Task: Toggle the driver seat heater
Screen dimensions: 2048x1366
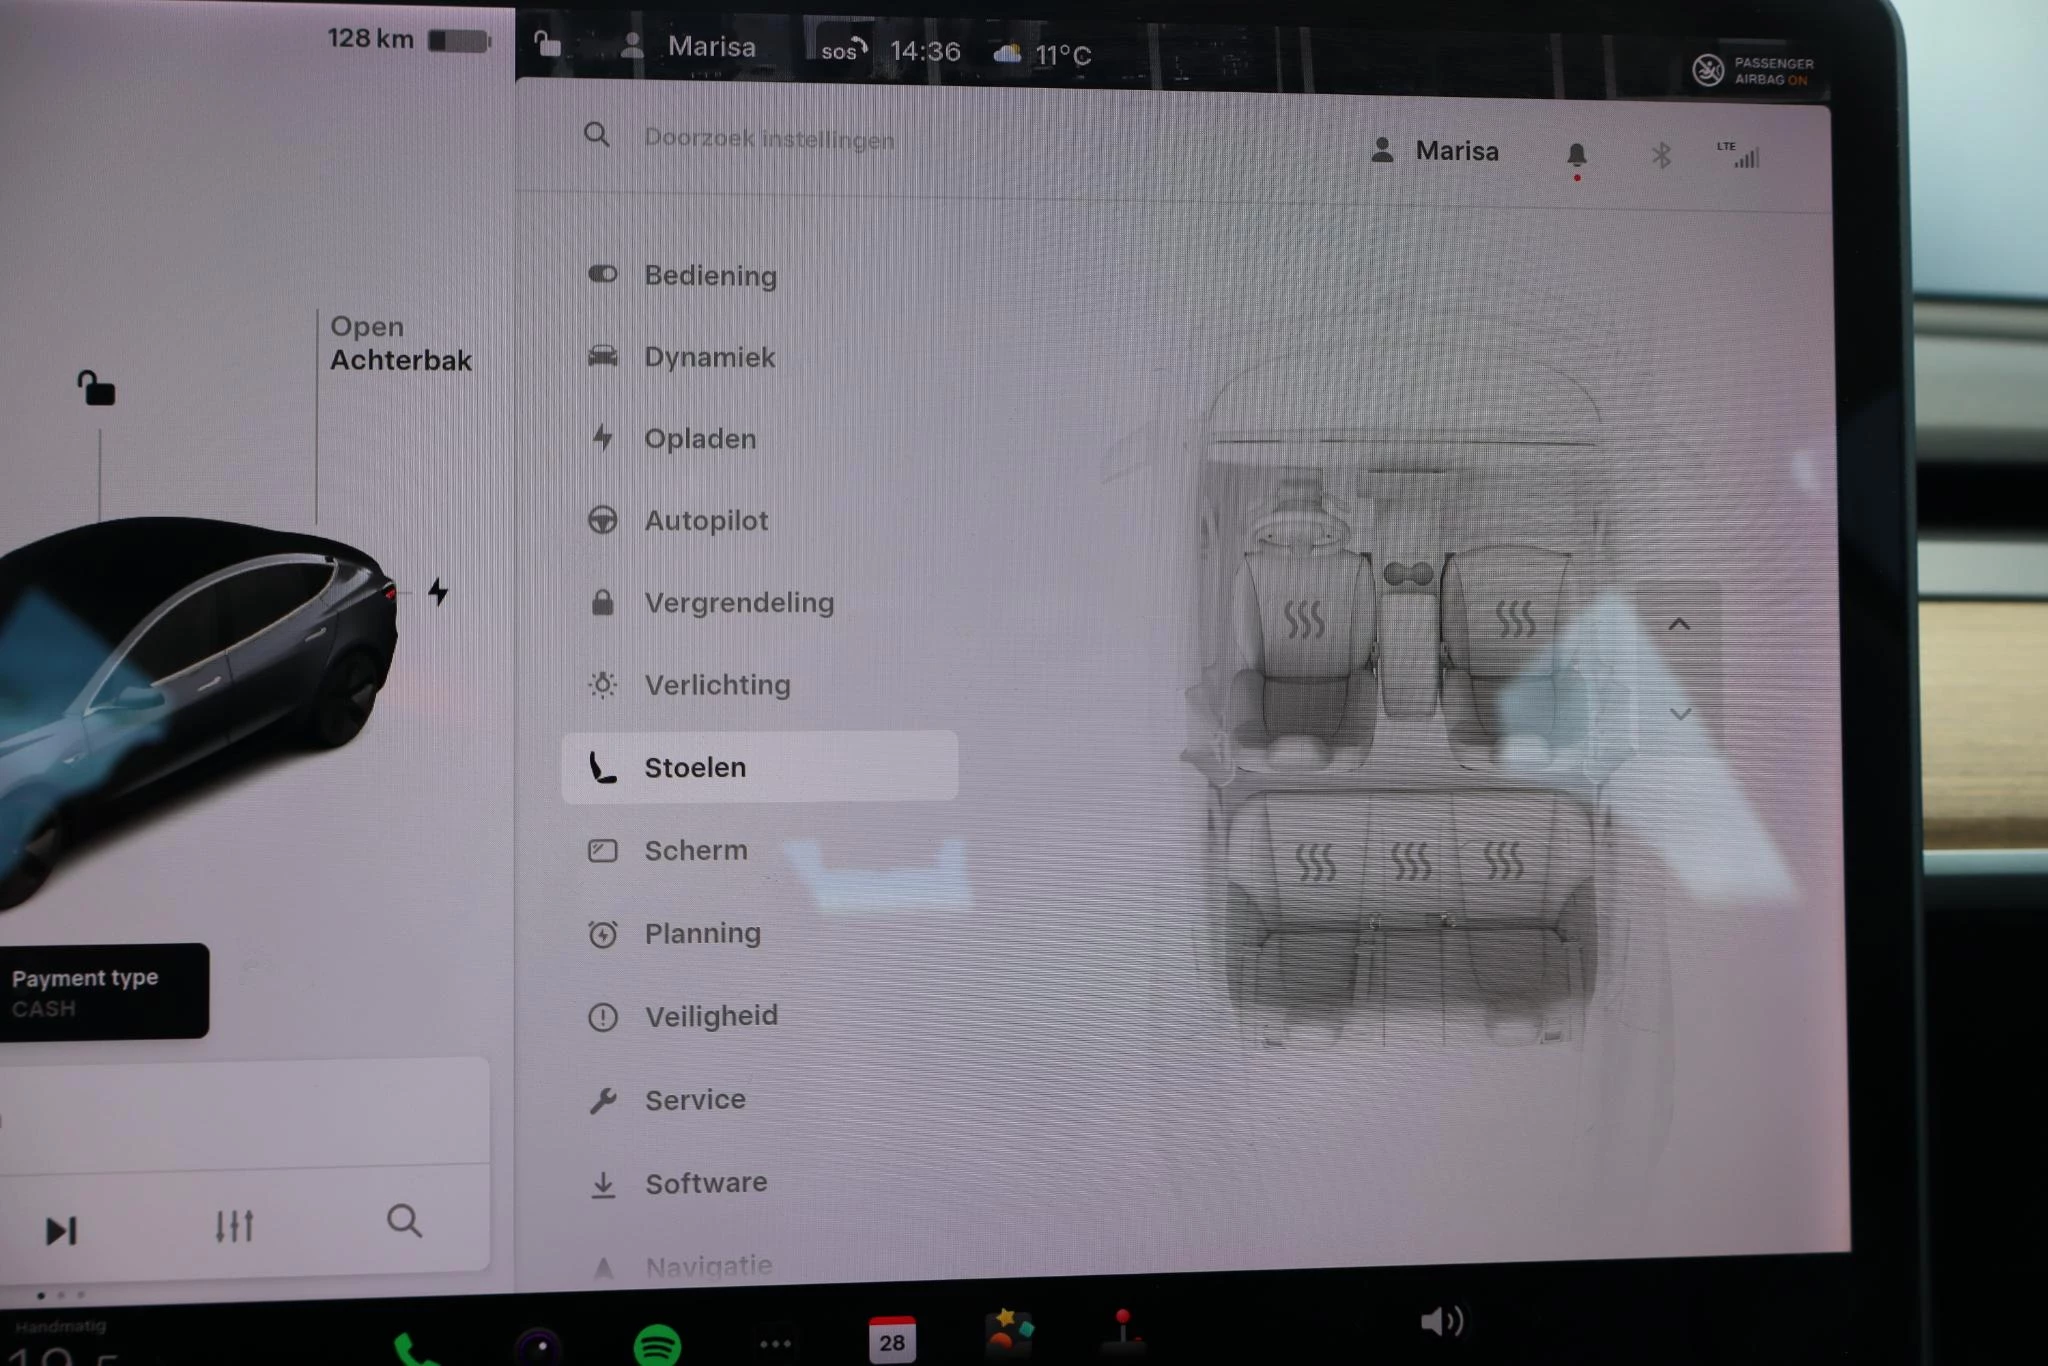Action: 1305,620
